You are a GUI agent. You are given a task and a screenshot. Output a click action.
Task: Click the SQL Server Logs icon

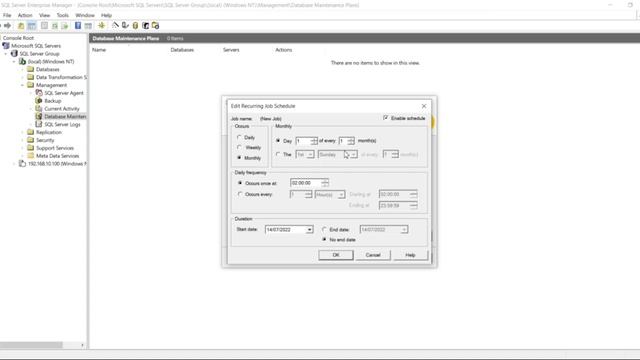tap(39, 124)
